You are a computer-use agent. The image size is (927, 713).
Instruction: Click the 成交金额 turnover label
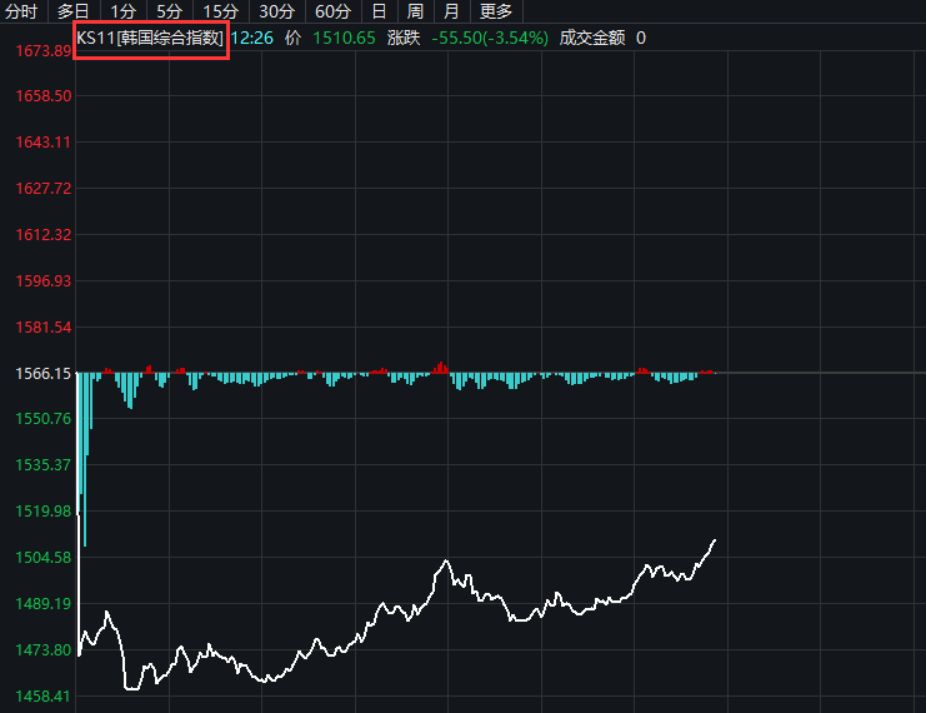coord(593,38)
